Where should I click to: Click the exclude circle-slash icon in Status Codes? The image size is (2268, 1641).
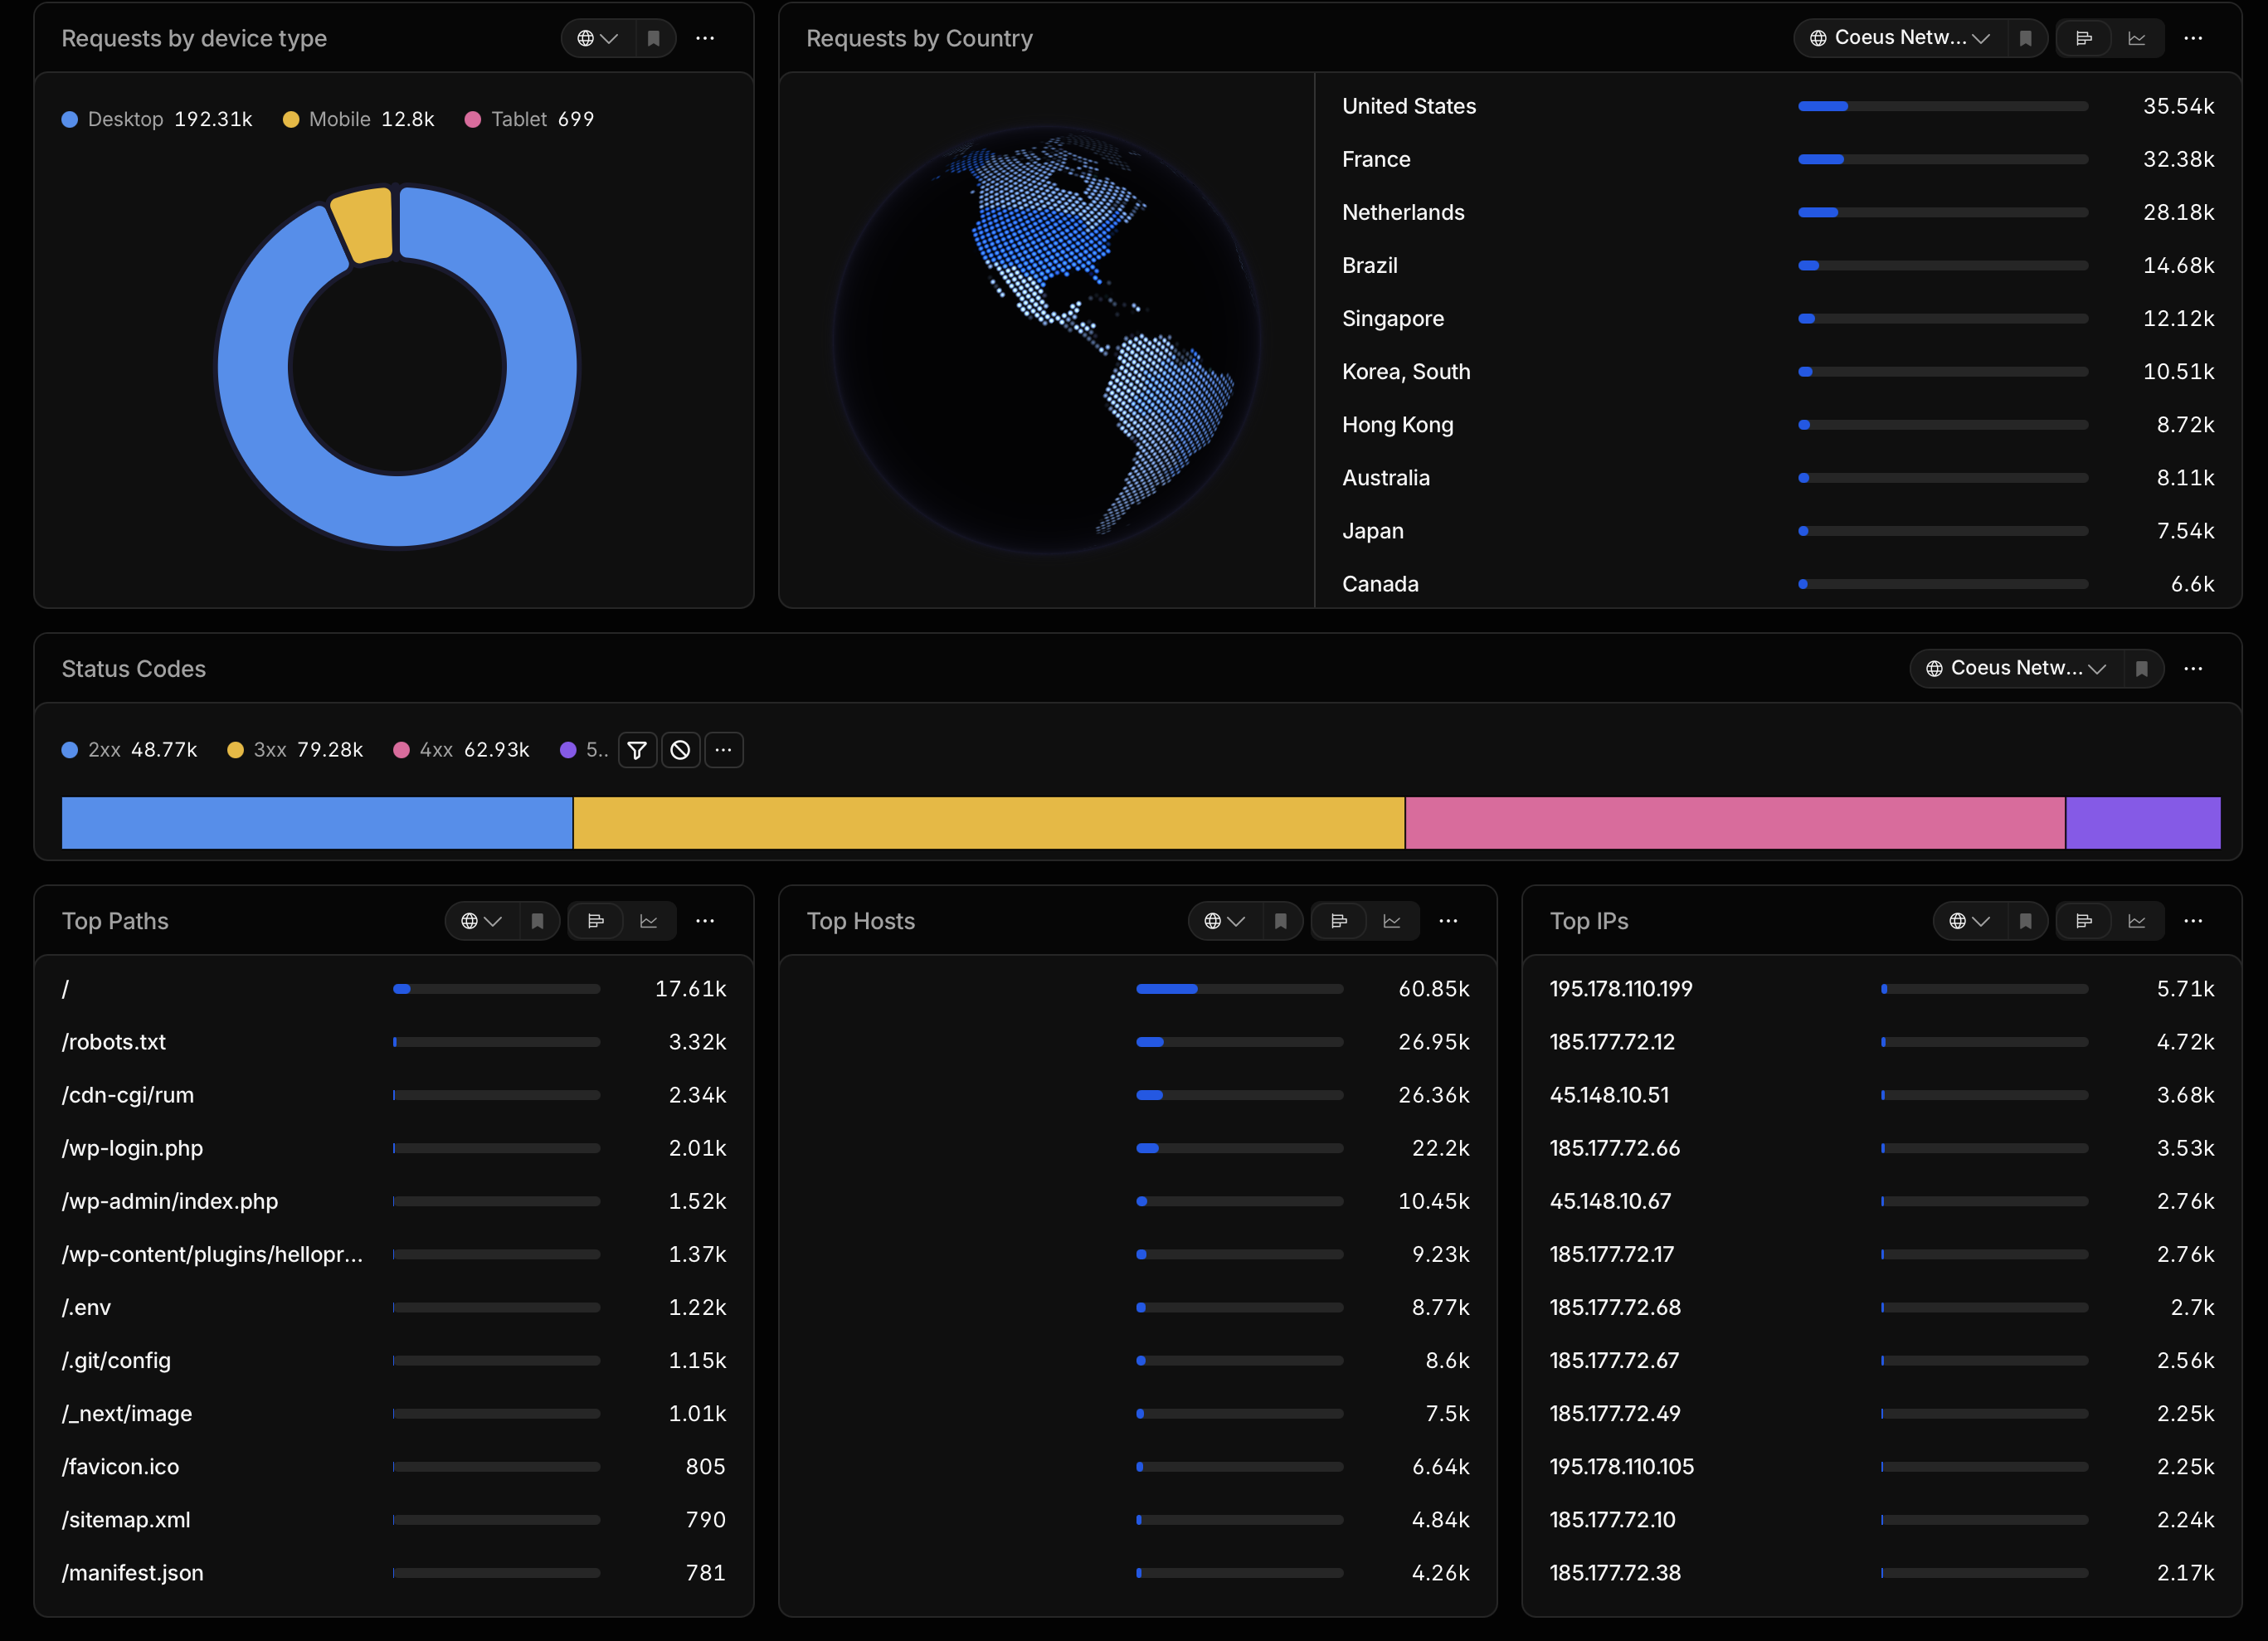click(680, 750)
